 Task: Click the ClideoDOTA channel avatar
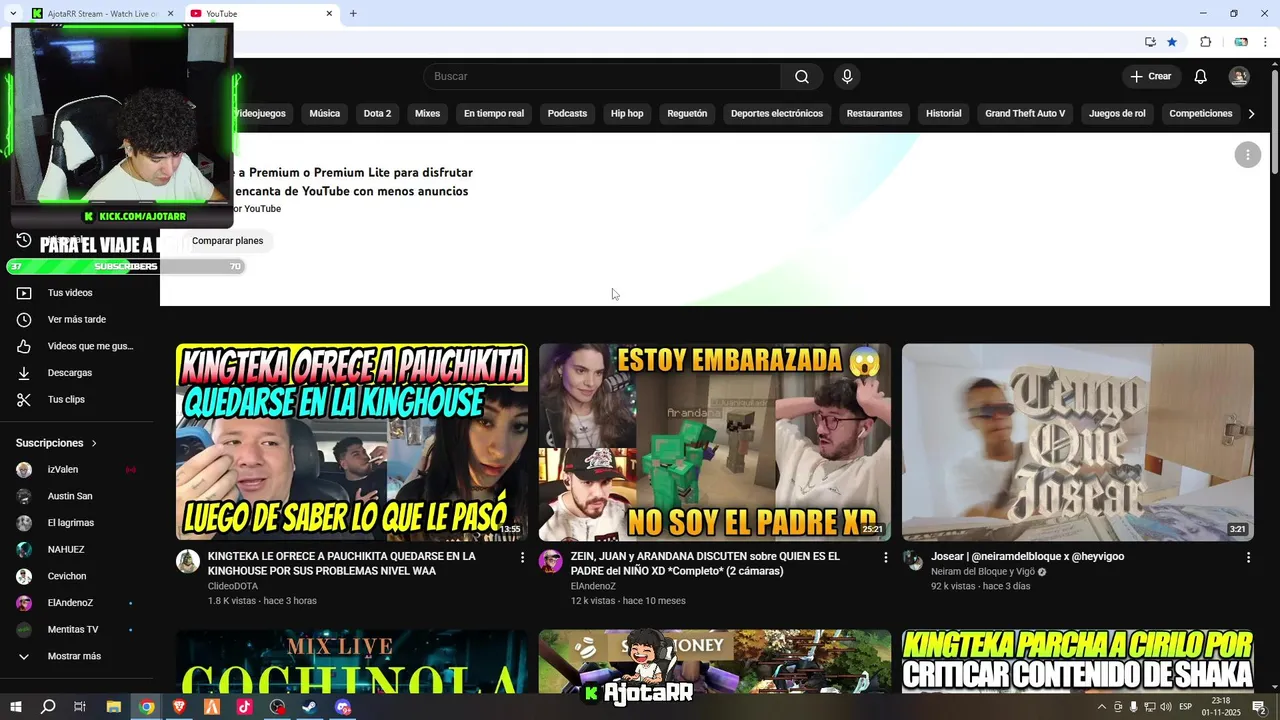tap(188, 561)
